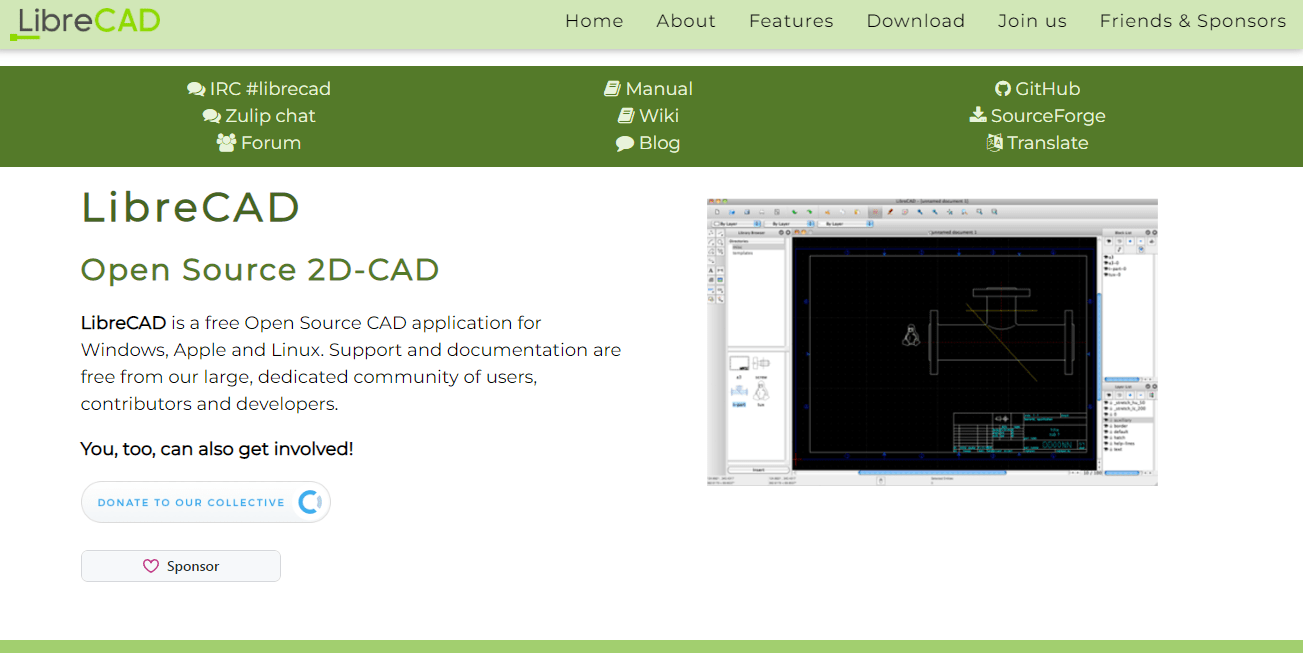
Task: Click the GitHub octocat icon
Action: tap(1003, 89)
